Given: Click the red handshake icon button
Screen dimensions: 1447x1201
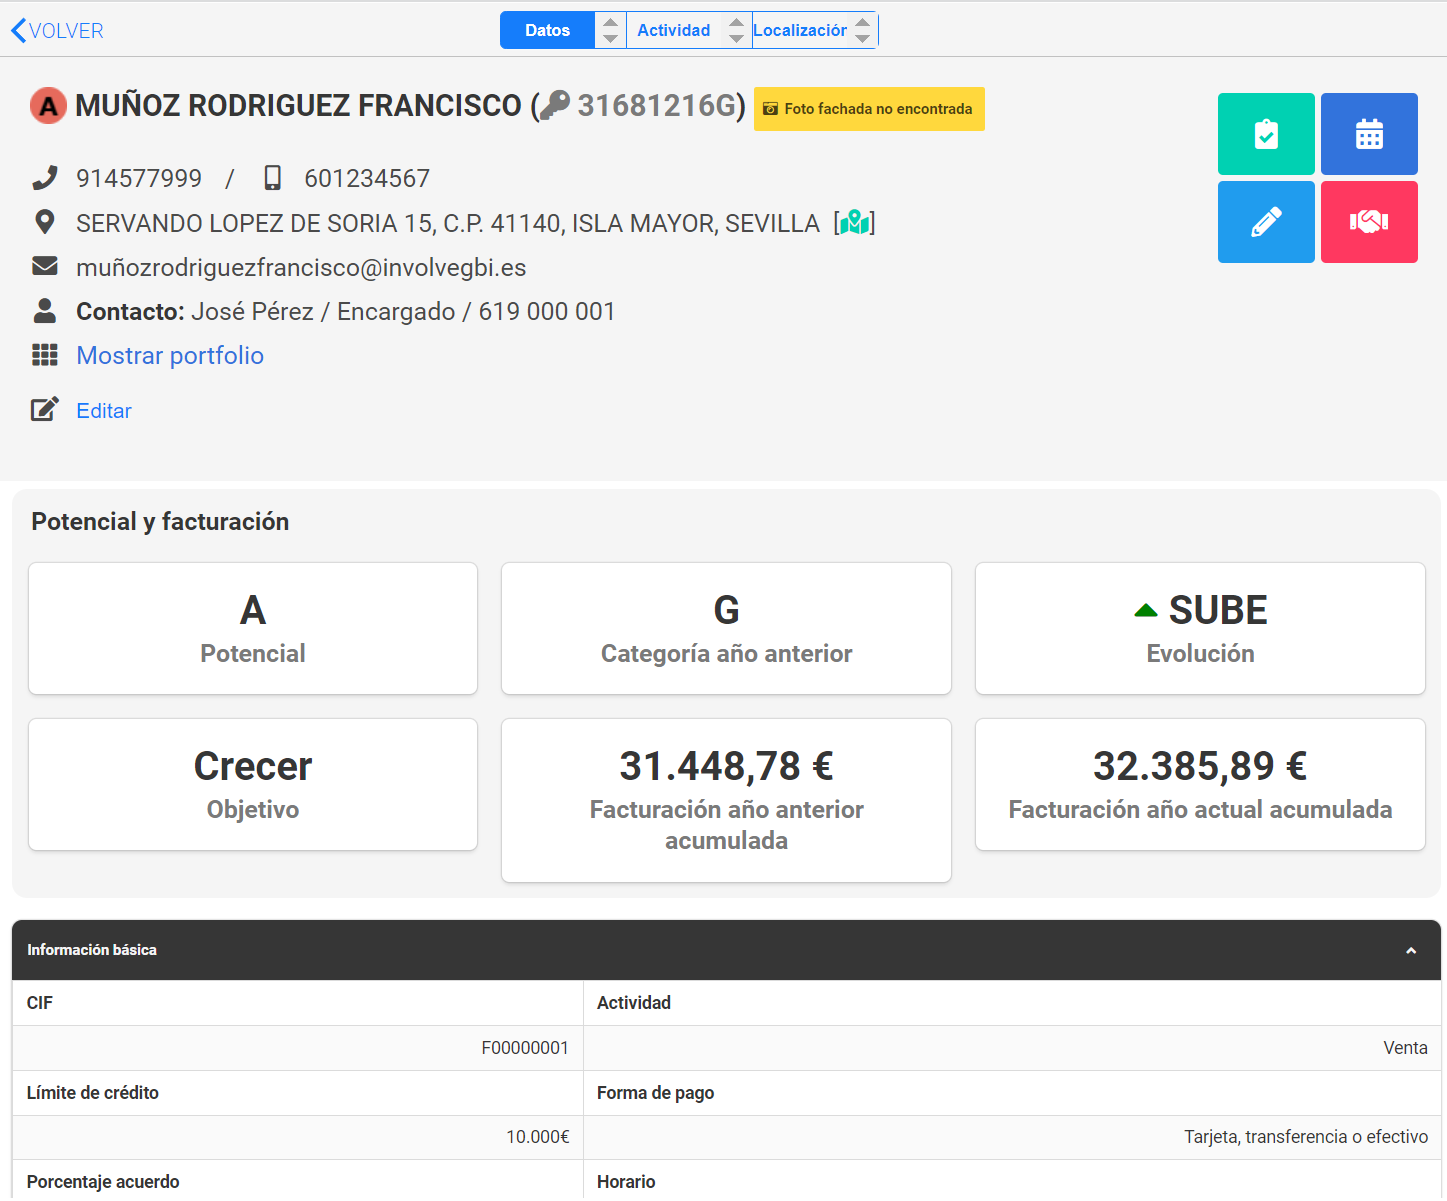Looking at the screenshot, I should pyautogui.click(x=1369, y=222).
